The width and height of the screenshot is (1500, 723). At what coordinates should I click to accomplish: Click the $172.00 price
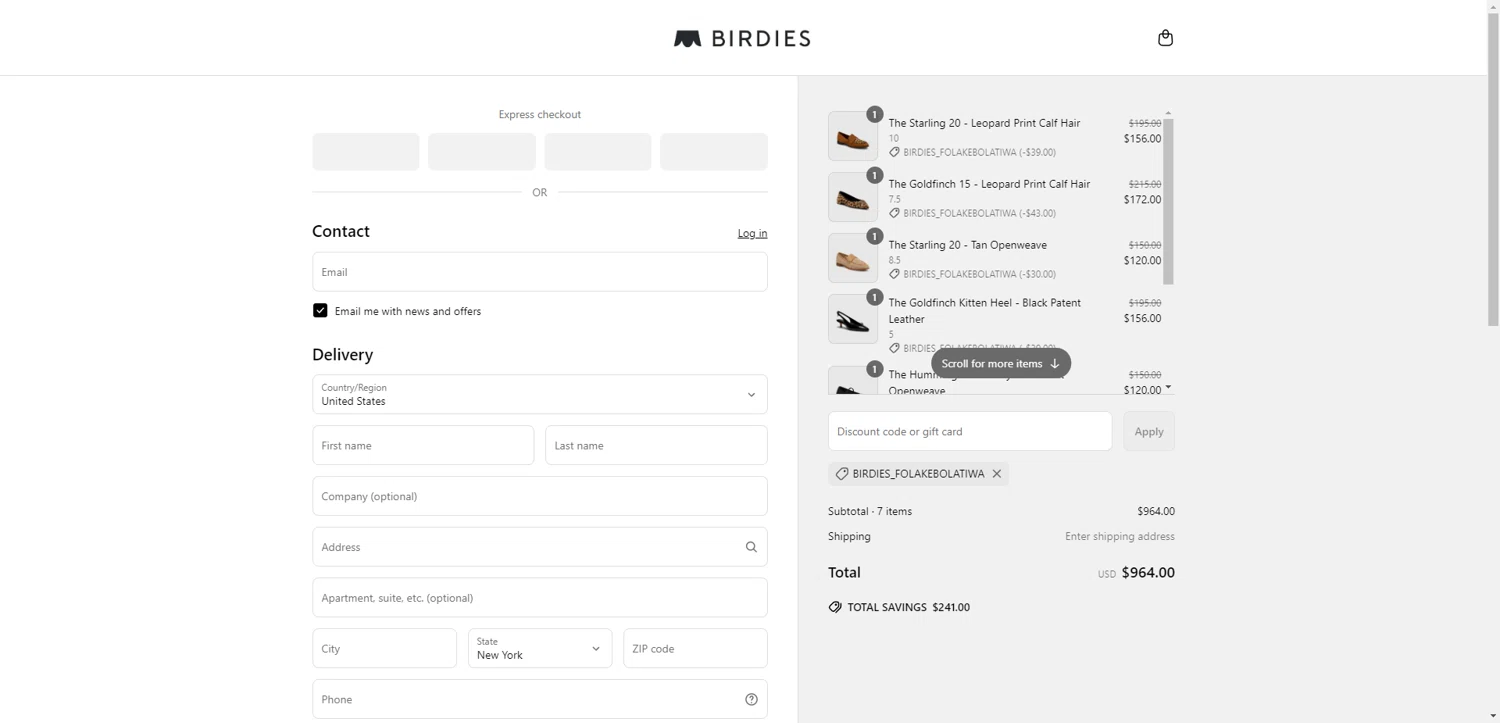(1142, 200)
